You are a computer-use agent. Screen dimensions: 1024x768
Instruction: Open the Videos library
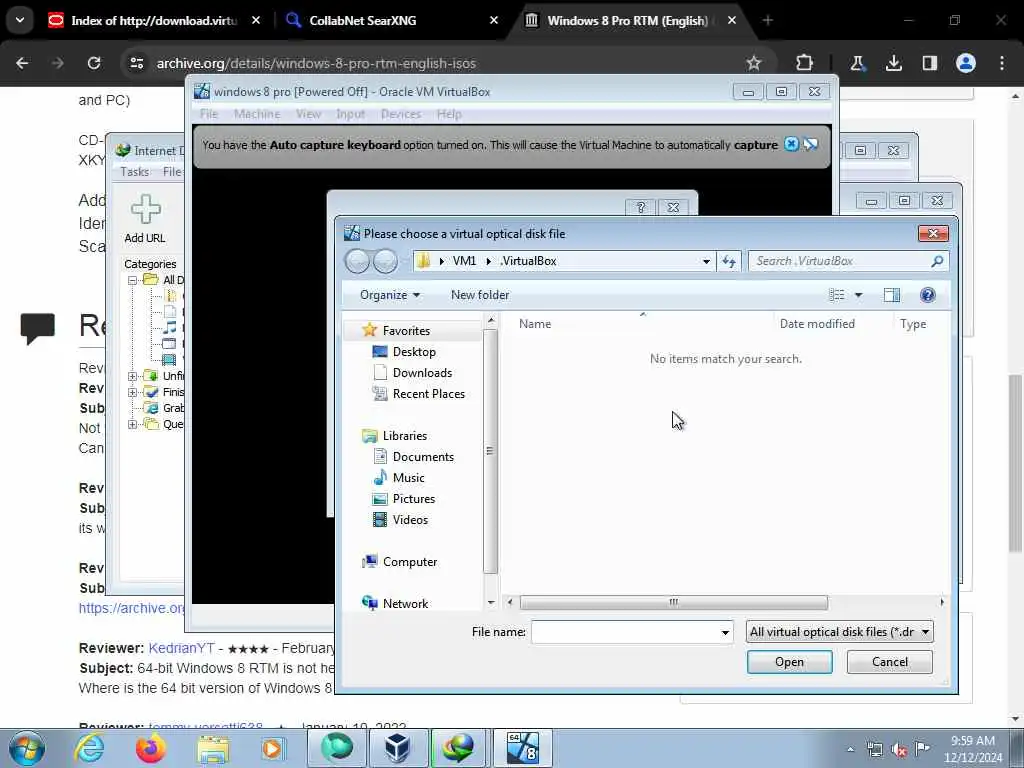pos(410,520)
